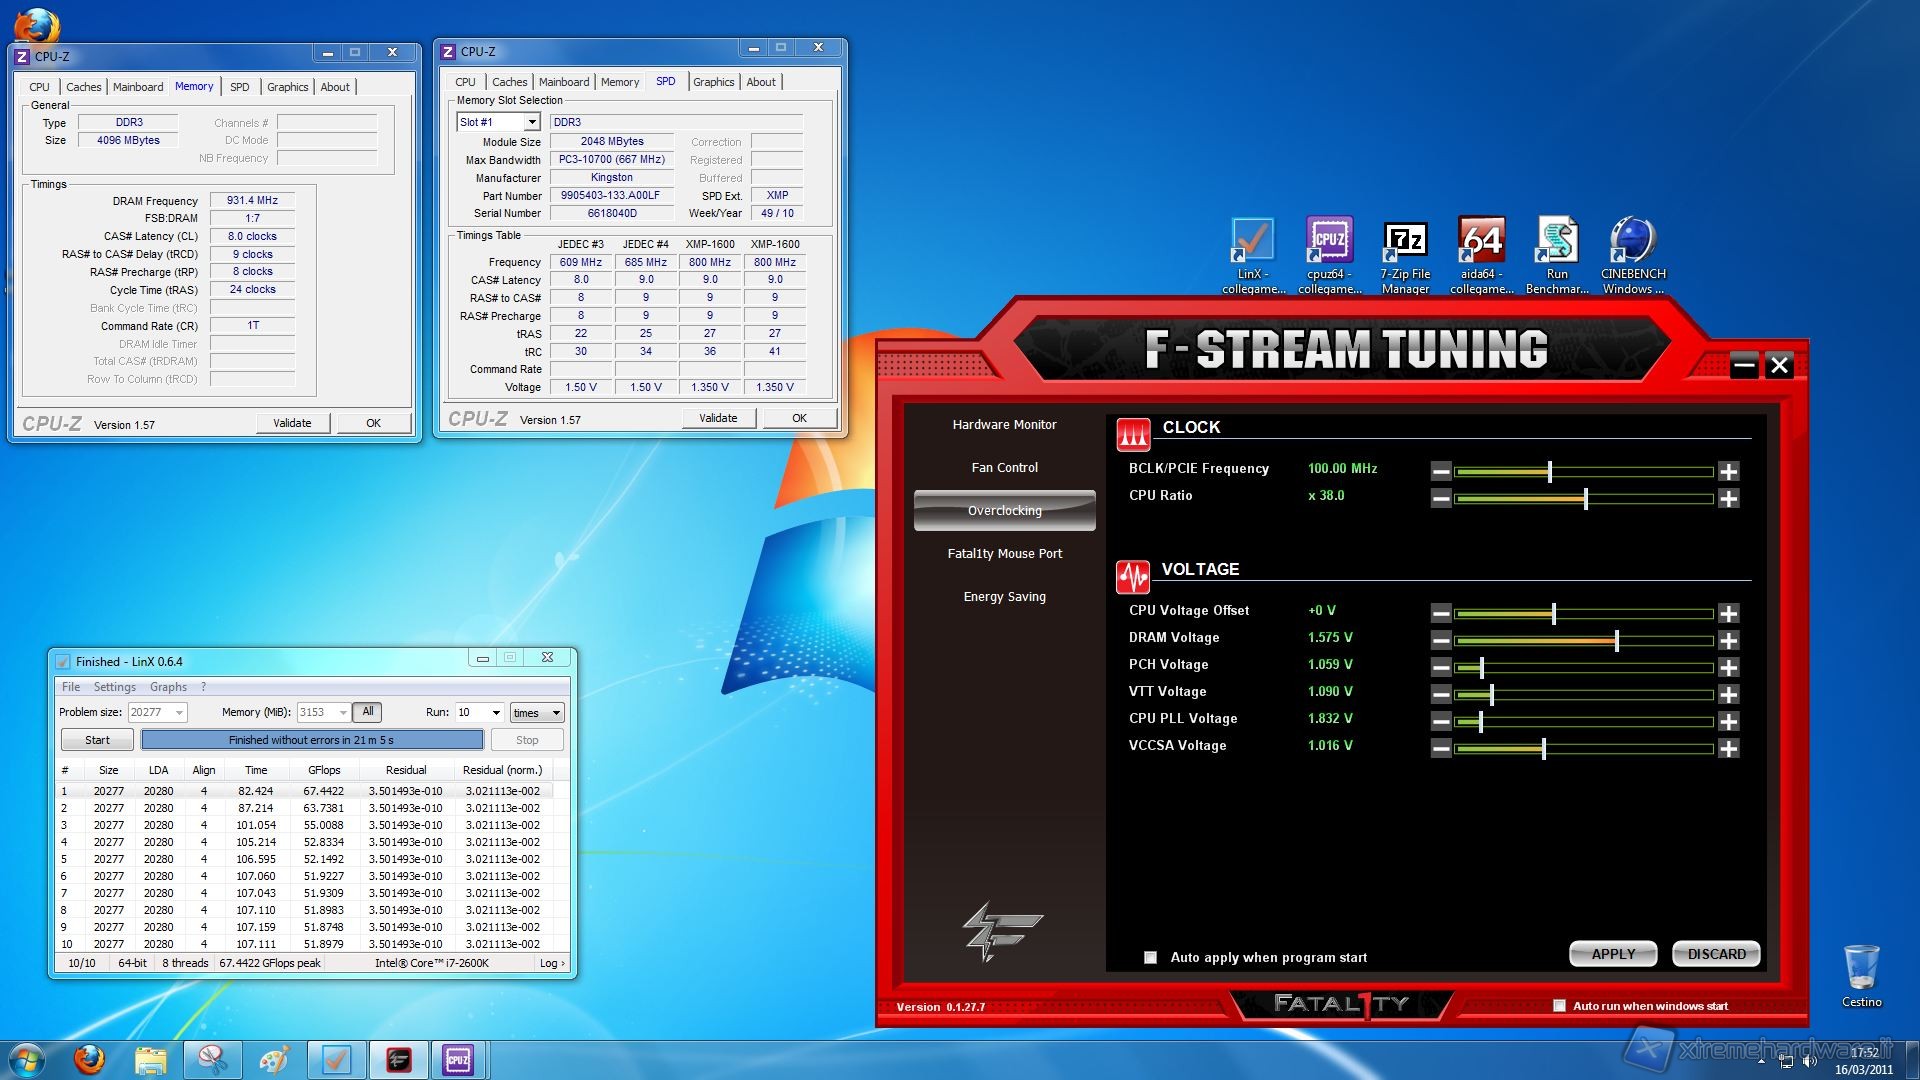Click the APPLY button in F-Stream
The image size is (1920, 1080).
1612,954
